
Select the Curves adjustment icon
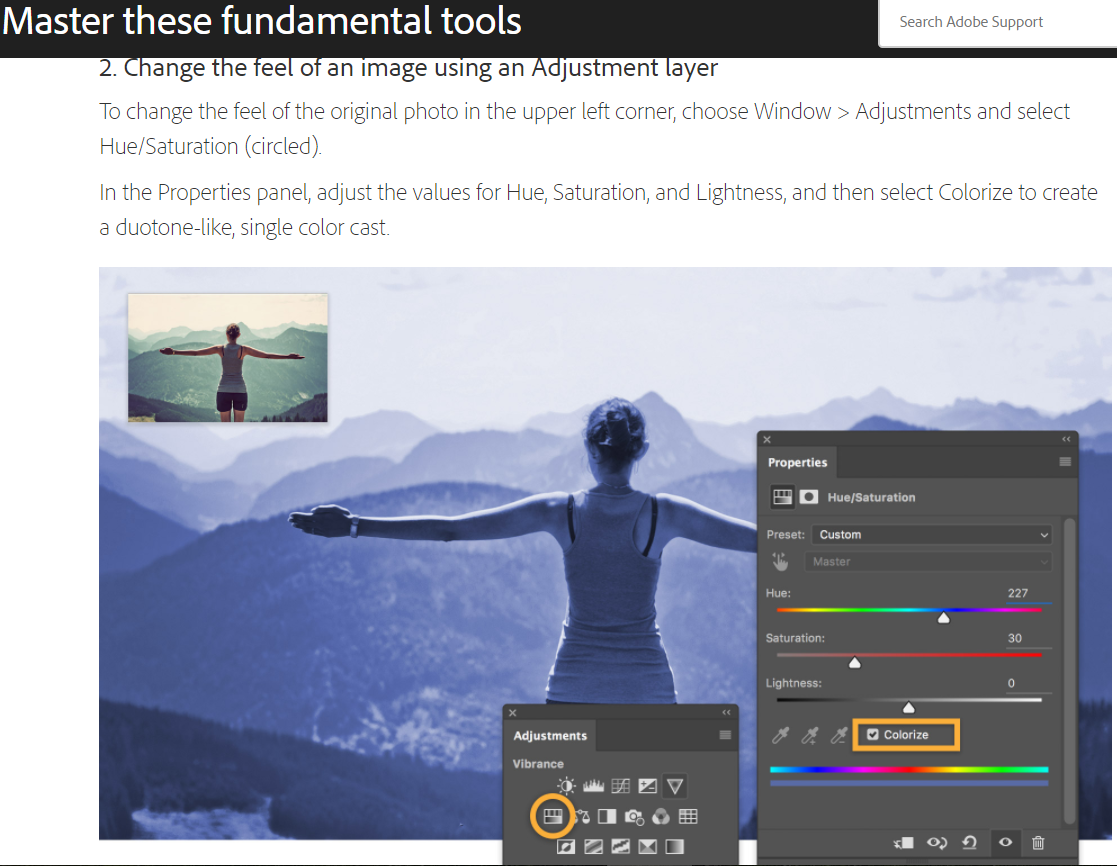pyautogui.click(x=620, y=786)
